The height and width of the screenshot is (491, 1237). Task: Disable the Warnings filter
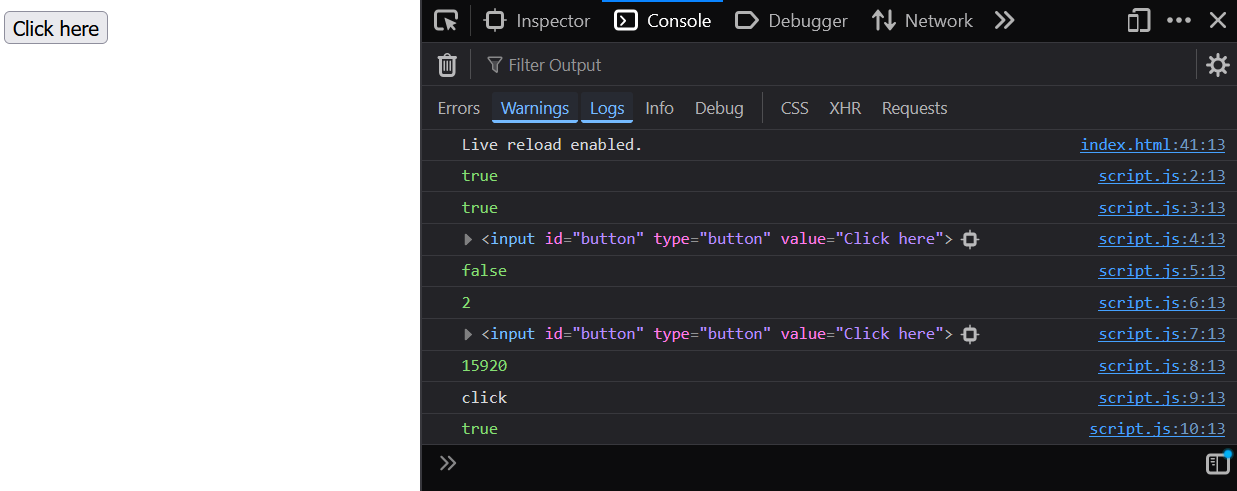click(x=535, y=108)
